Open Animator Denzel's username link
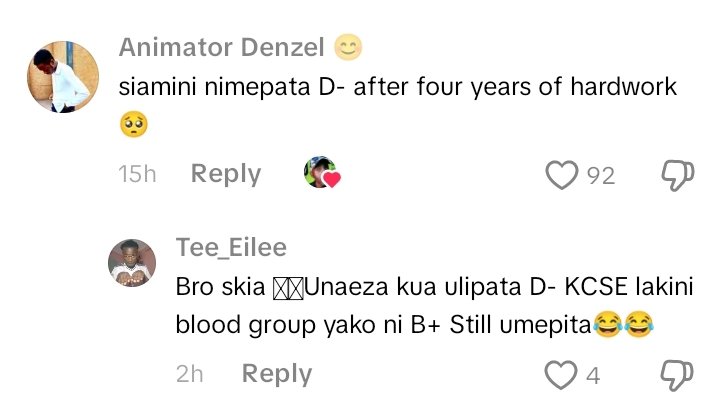720x400 pixels. (221, 47)
